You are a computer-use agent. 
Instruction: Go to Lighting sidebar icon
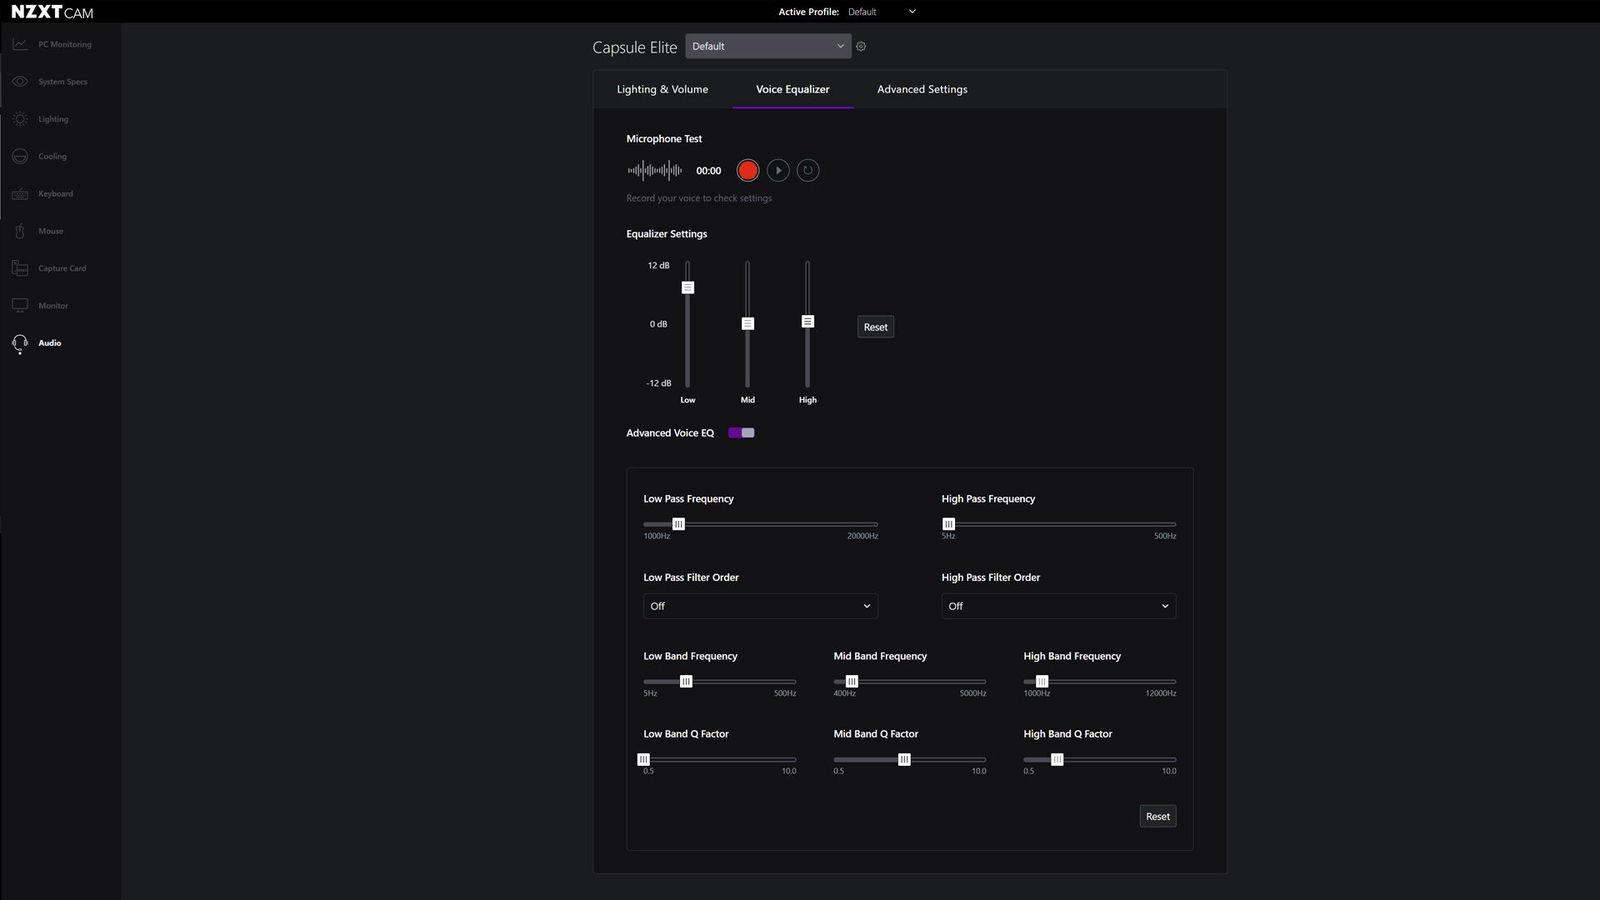(20, 119)
